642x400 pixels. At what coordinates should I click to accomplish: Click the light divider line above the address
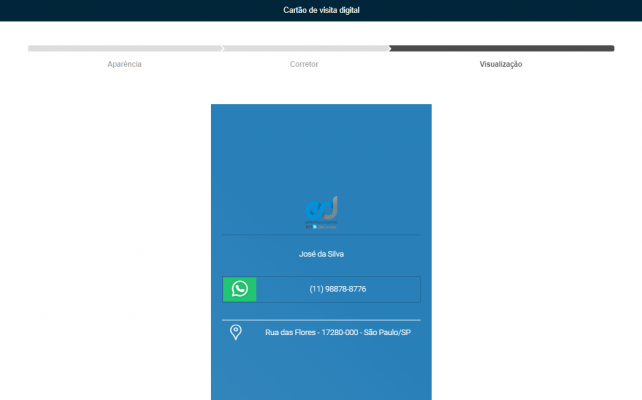(321, 320)
